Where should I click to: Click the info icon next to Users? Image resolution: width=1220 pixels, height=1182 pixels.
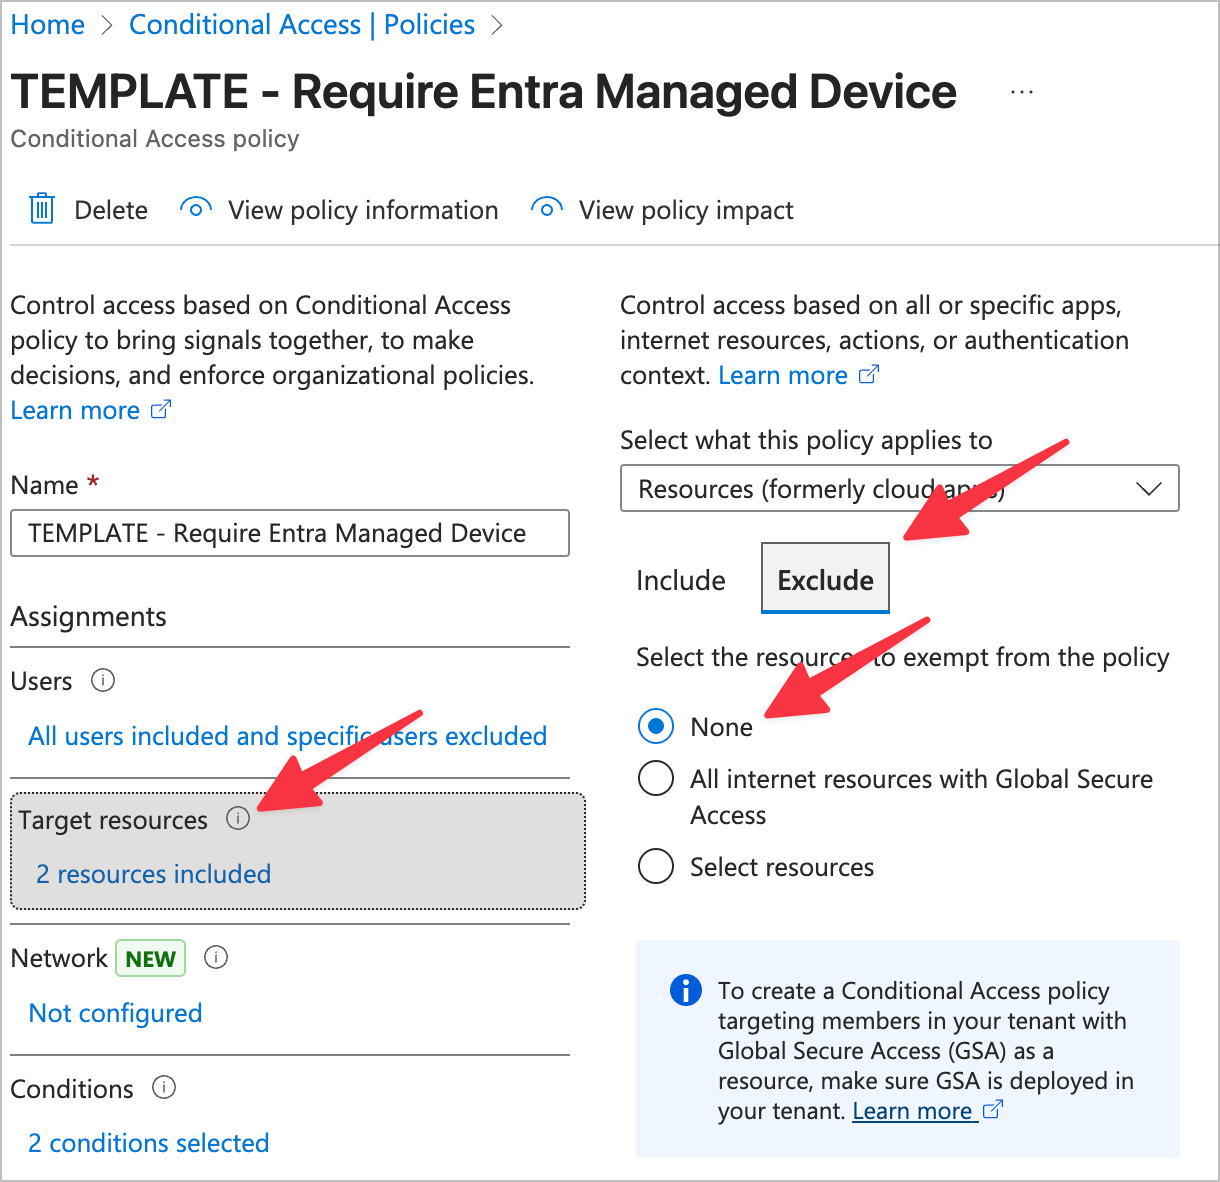(x=103, y=681)
